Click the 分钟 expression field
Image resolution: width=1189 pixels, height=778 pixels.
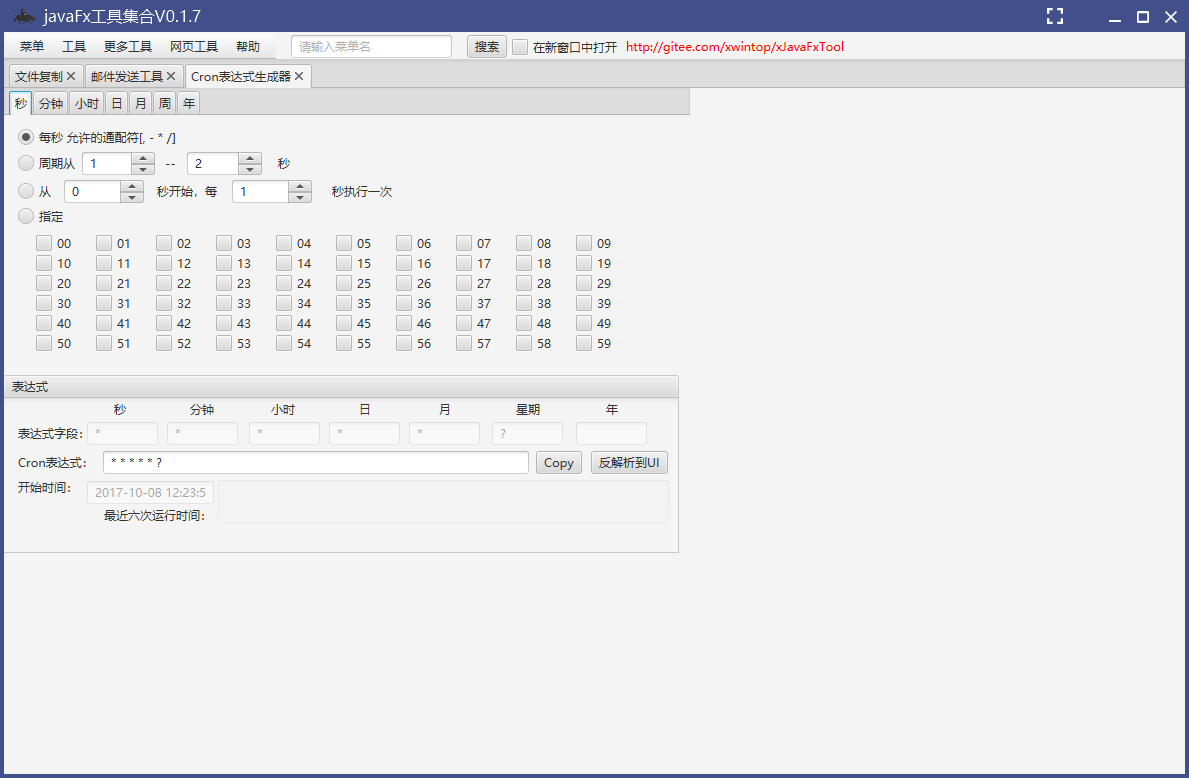[x=202, y=434]
